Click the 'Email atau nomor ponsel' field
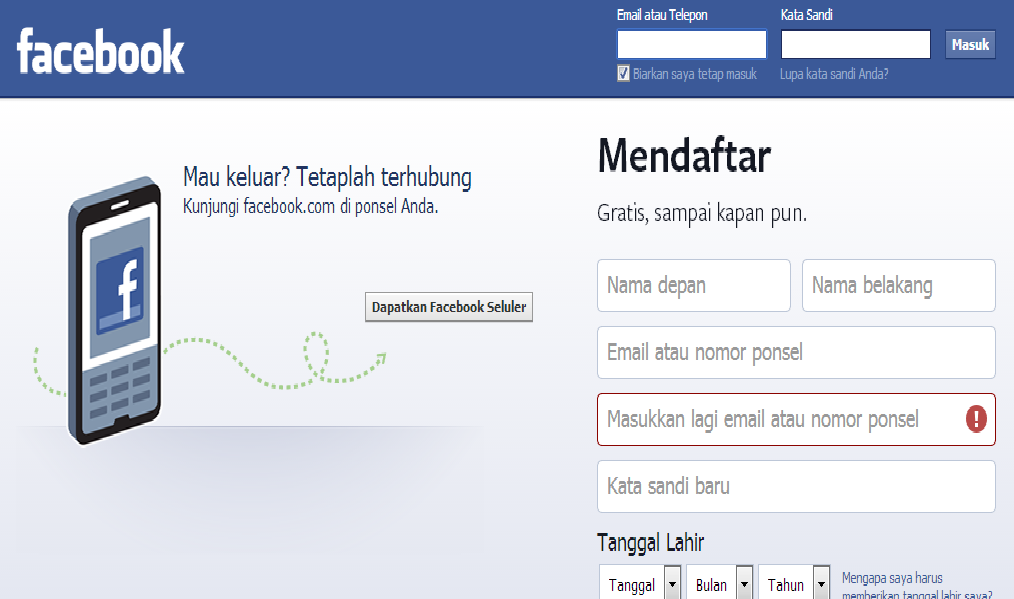The image size is (1014, 599). [796, 353]
